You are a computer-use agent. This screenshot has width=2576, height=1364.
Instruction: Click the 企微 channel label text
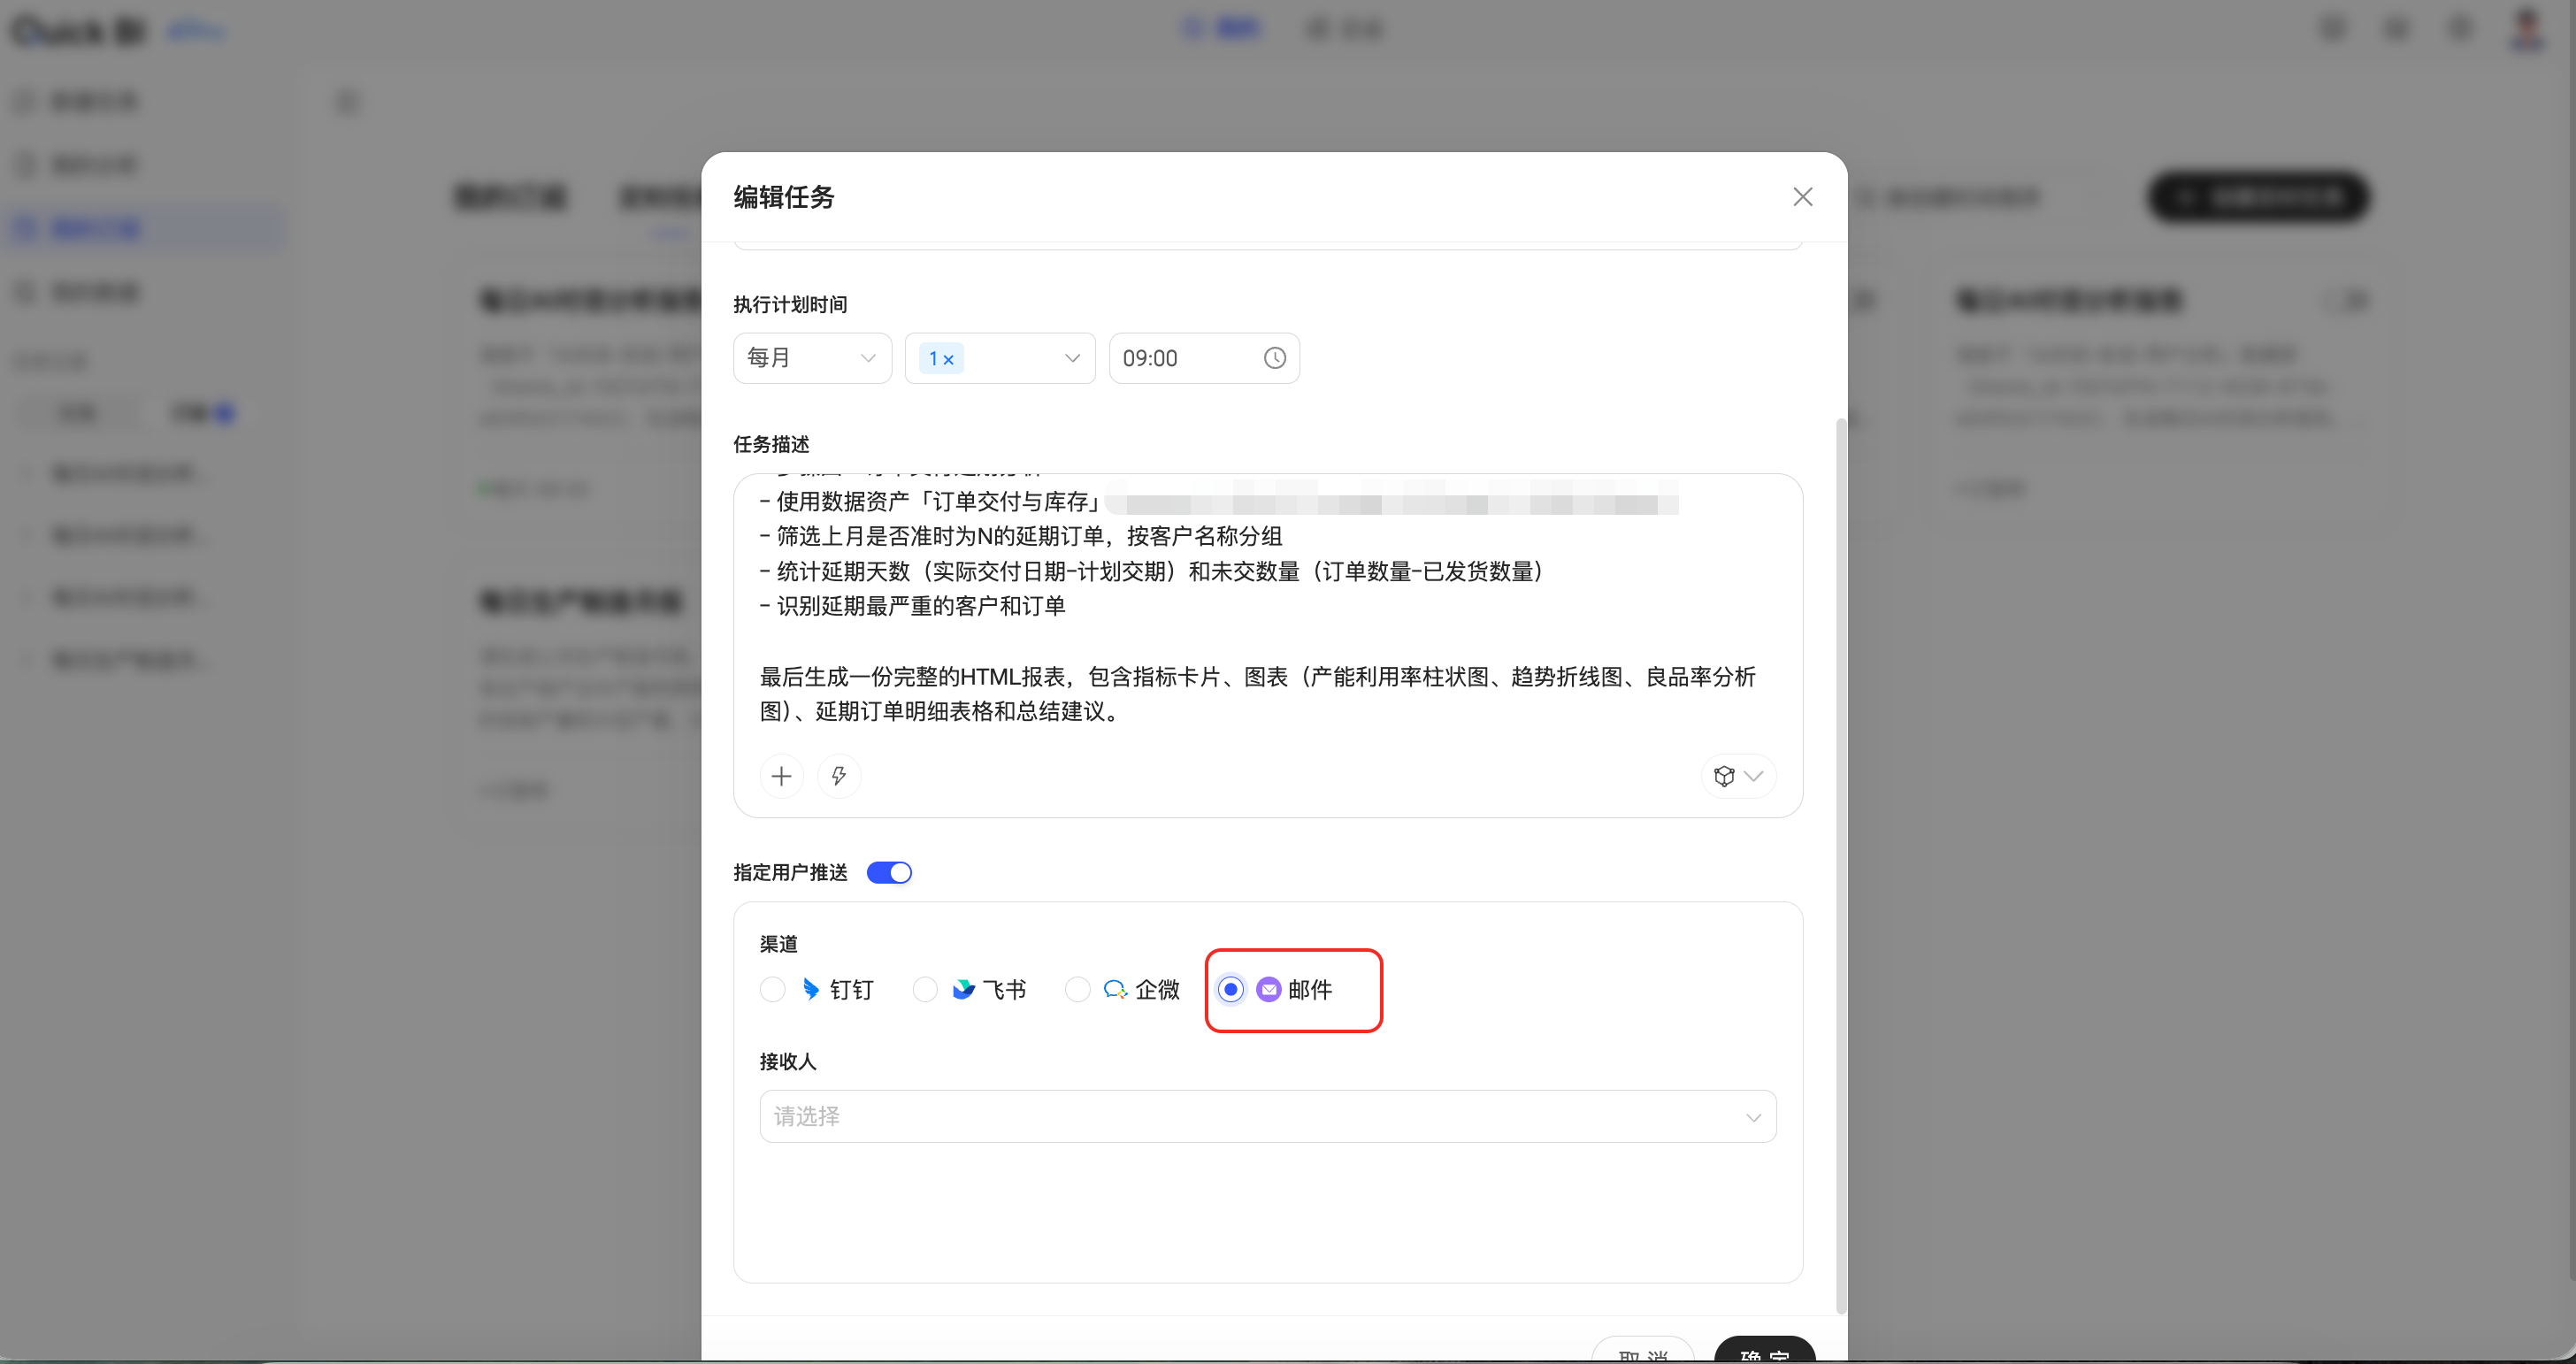pos(1158,989)
